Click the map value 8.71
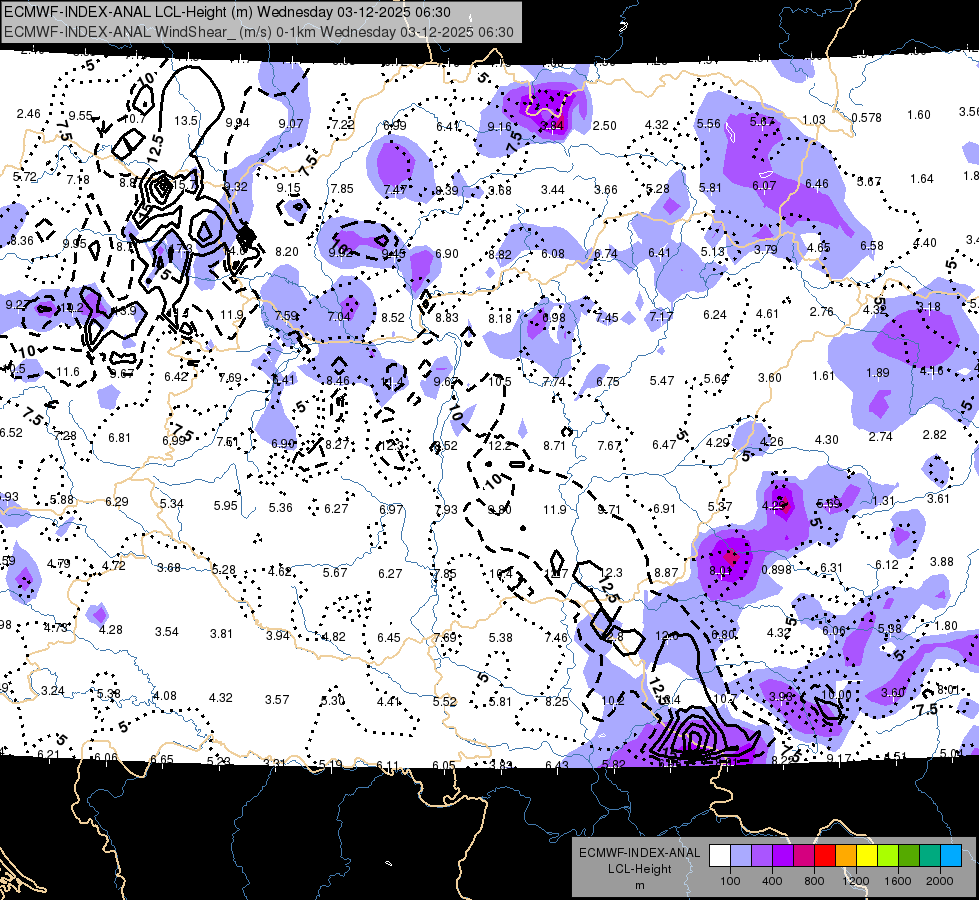The width and height of the screenshot is (979, 900). (x=554, y=446)
